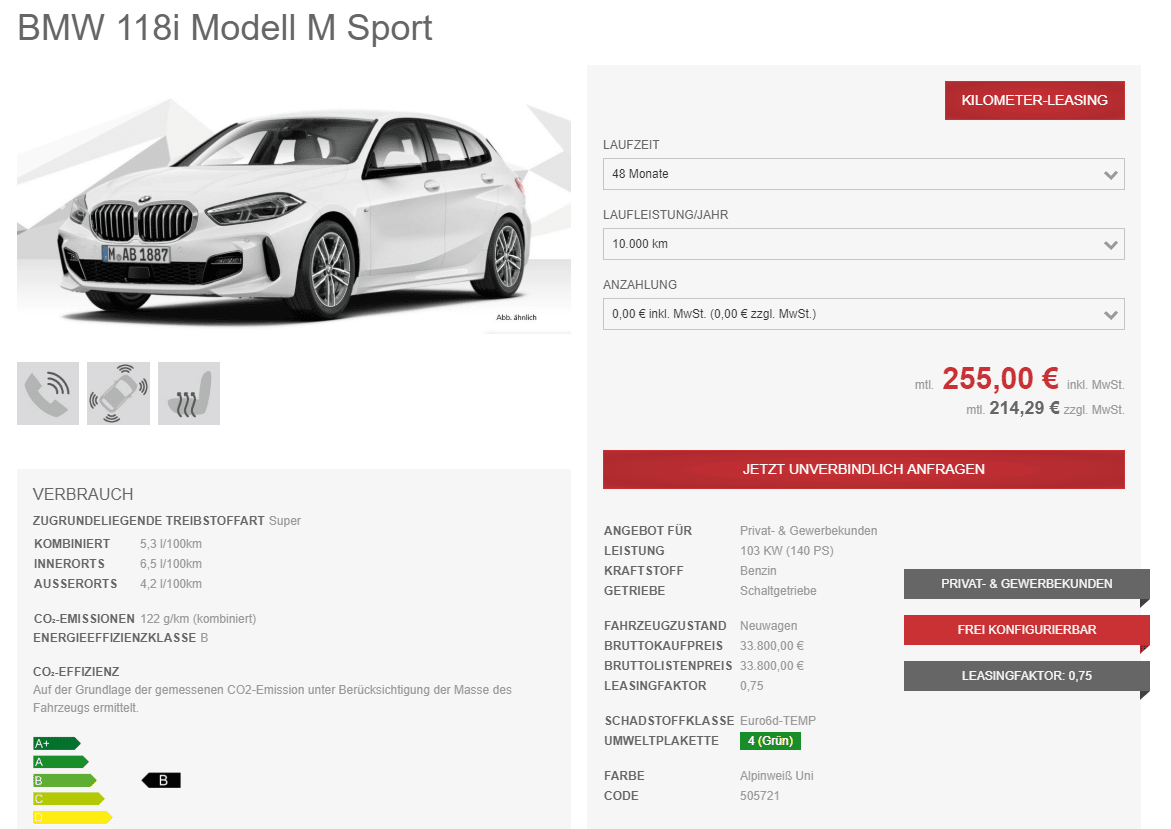Image resolution: width=1171 pixels, height=829 pixels.
Task: Click the parking sensor feature icon
Action: point(118,394)
